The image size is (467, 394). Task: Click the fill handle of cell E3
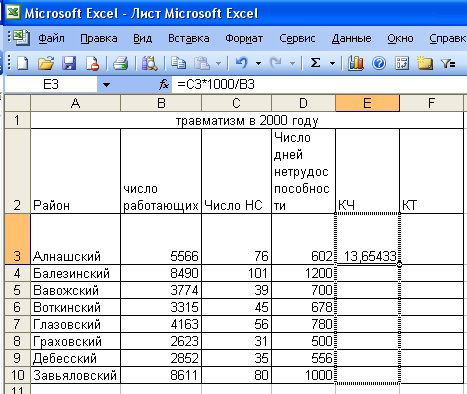click(x=399, y=264)
